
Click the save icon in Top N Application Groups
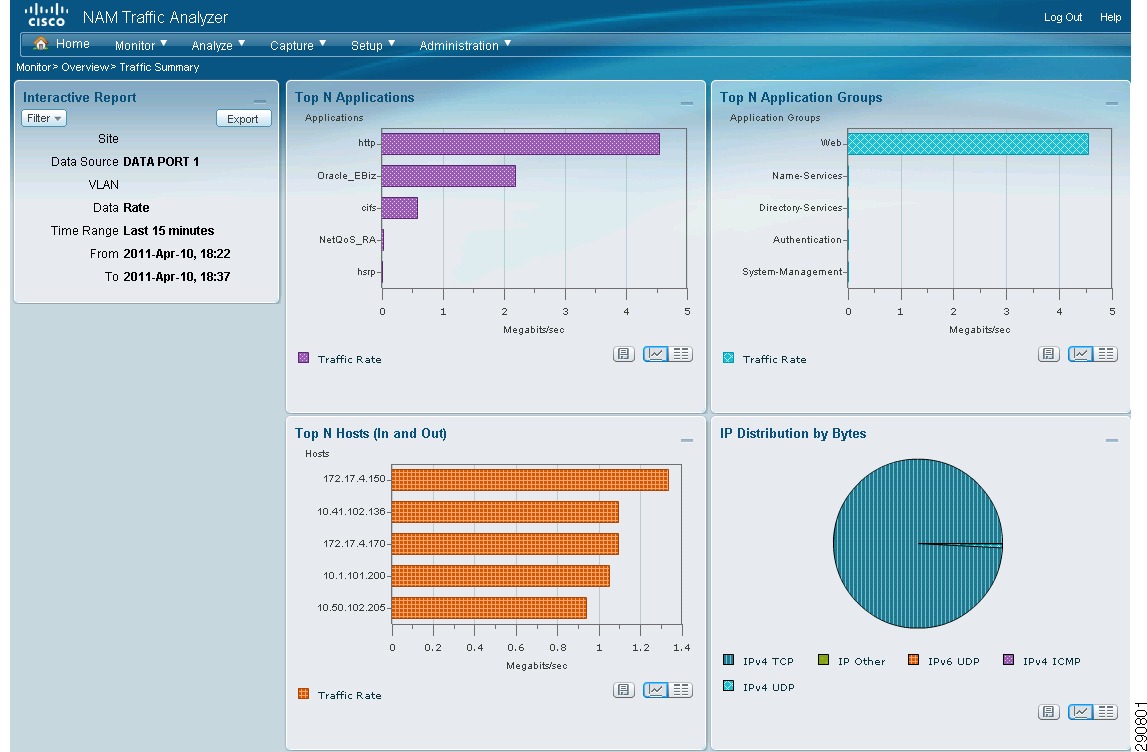tap(1048, 354)
